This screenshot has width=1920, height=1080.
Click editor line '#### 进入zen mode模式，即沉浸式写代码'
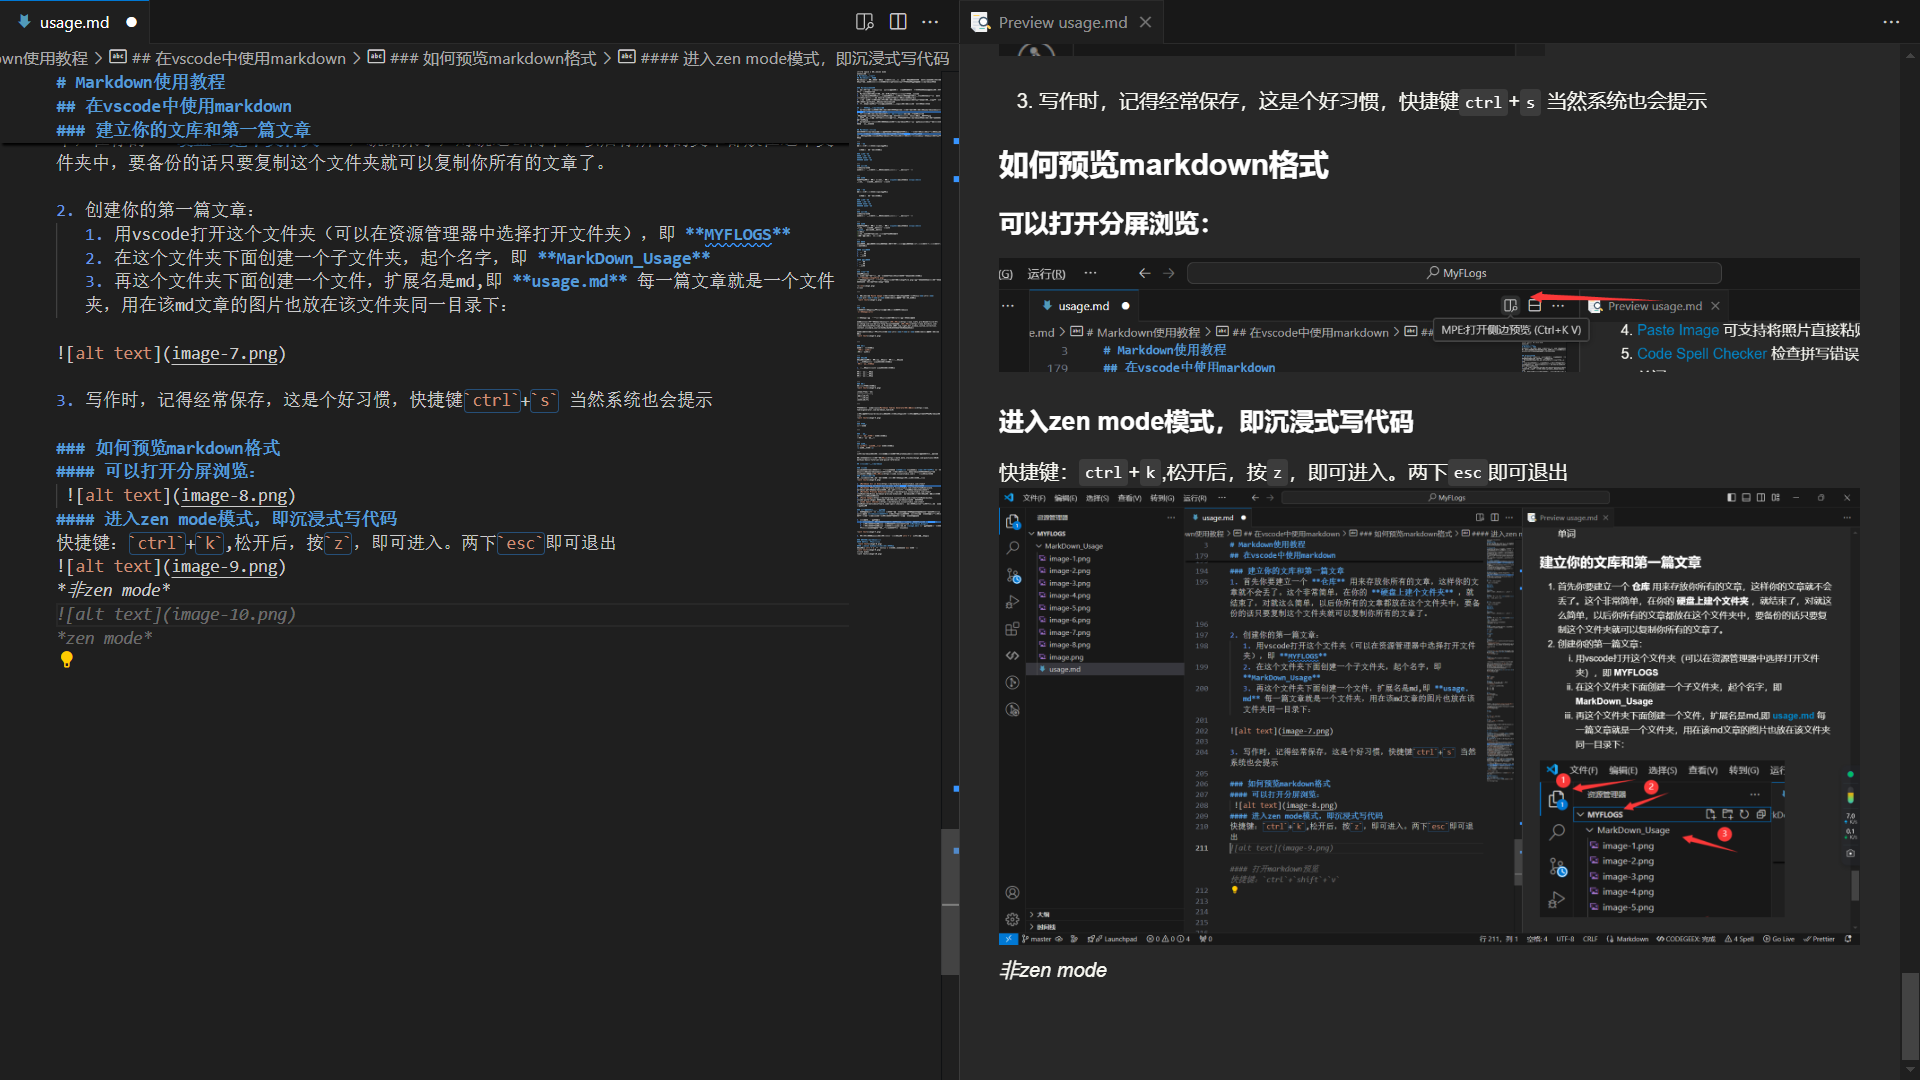227,519
